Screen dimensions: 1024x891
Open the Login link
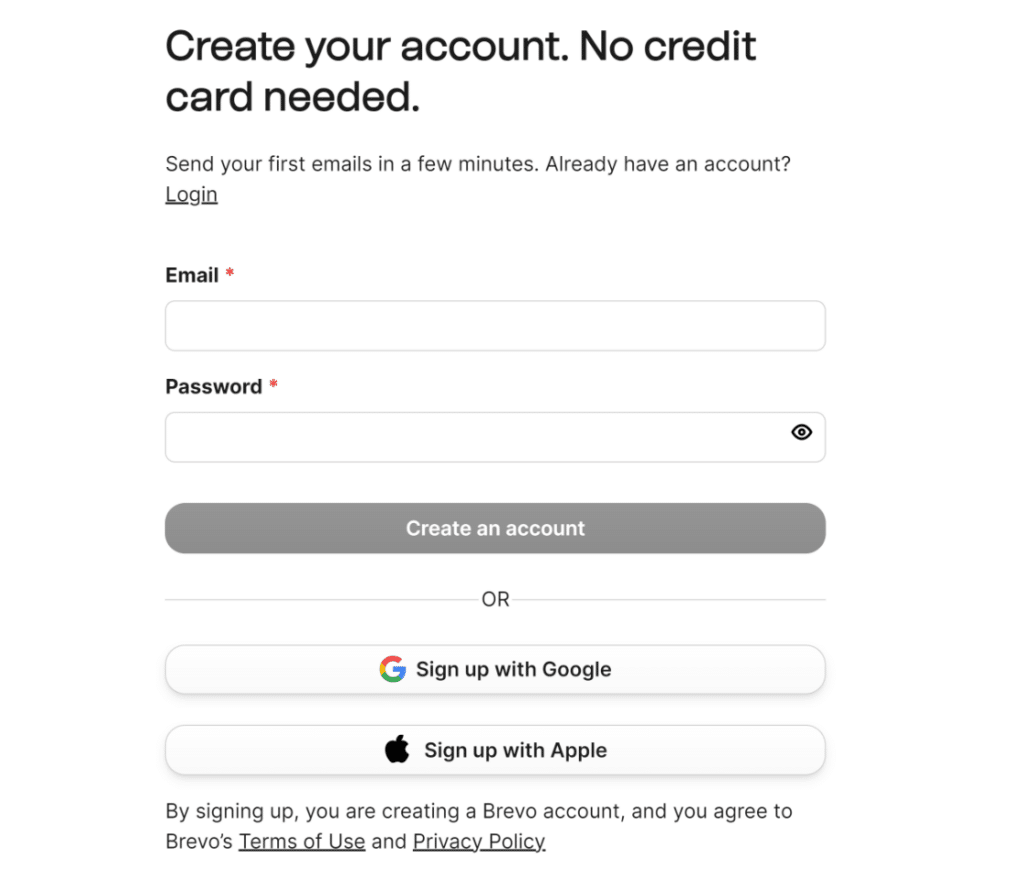[x=190, y=194]
